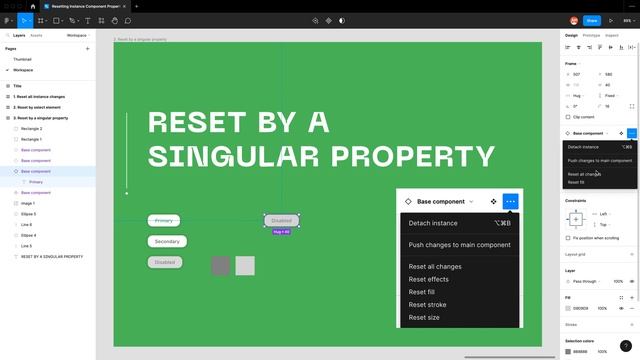Click independent corners icon

pyautogui.click(x=632, y=106)
